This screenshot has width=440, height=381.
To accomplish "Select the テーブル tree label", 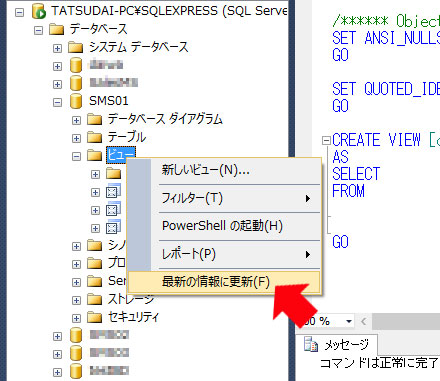I will pos(127,137).
